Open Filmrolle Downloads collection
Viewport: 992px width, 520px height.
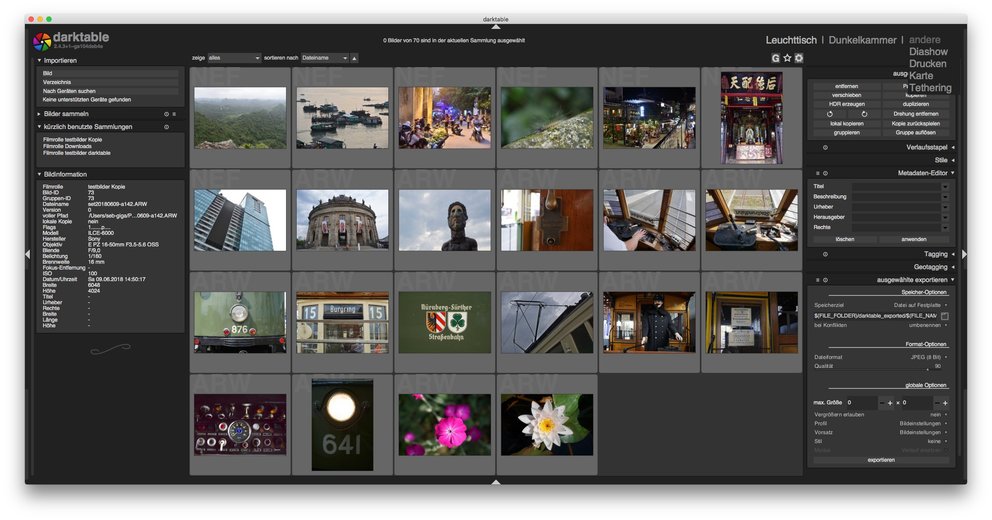pos(68,146)
